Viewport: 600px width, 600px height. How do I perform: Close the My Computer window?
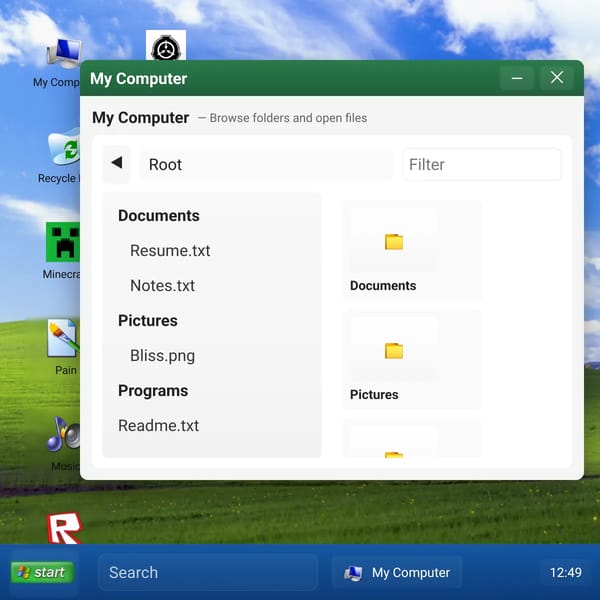pos(557,78)
